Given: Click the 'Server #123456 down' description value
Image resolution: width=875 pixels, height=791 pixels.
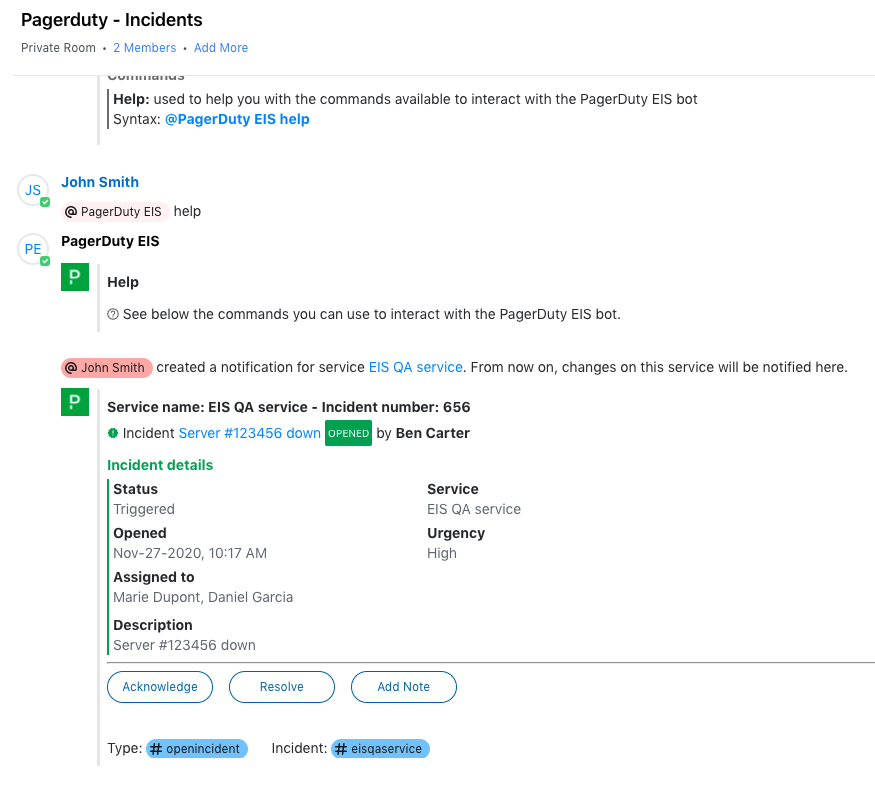Looking at the screenshot, I should point(184,645).
